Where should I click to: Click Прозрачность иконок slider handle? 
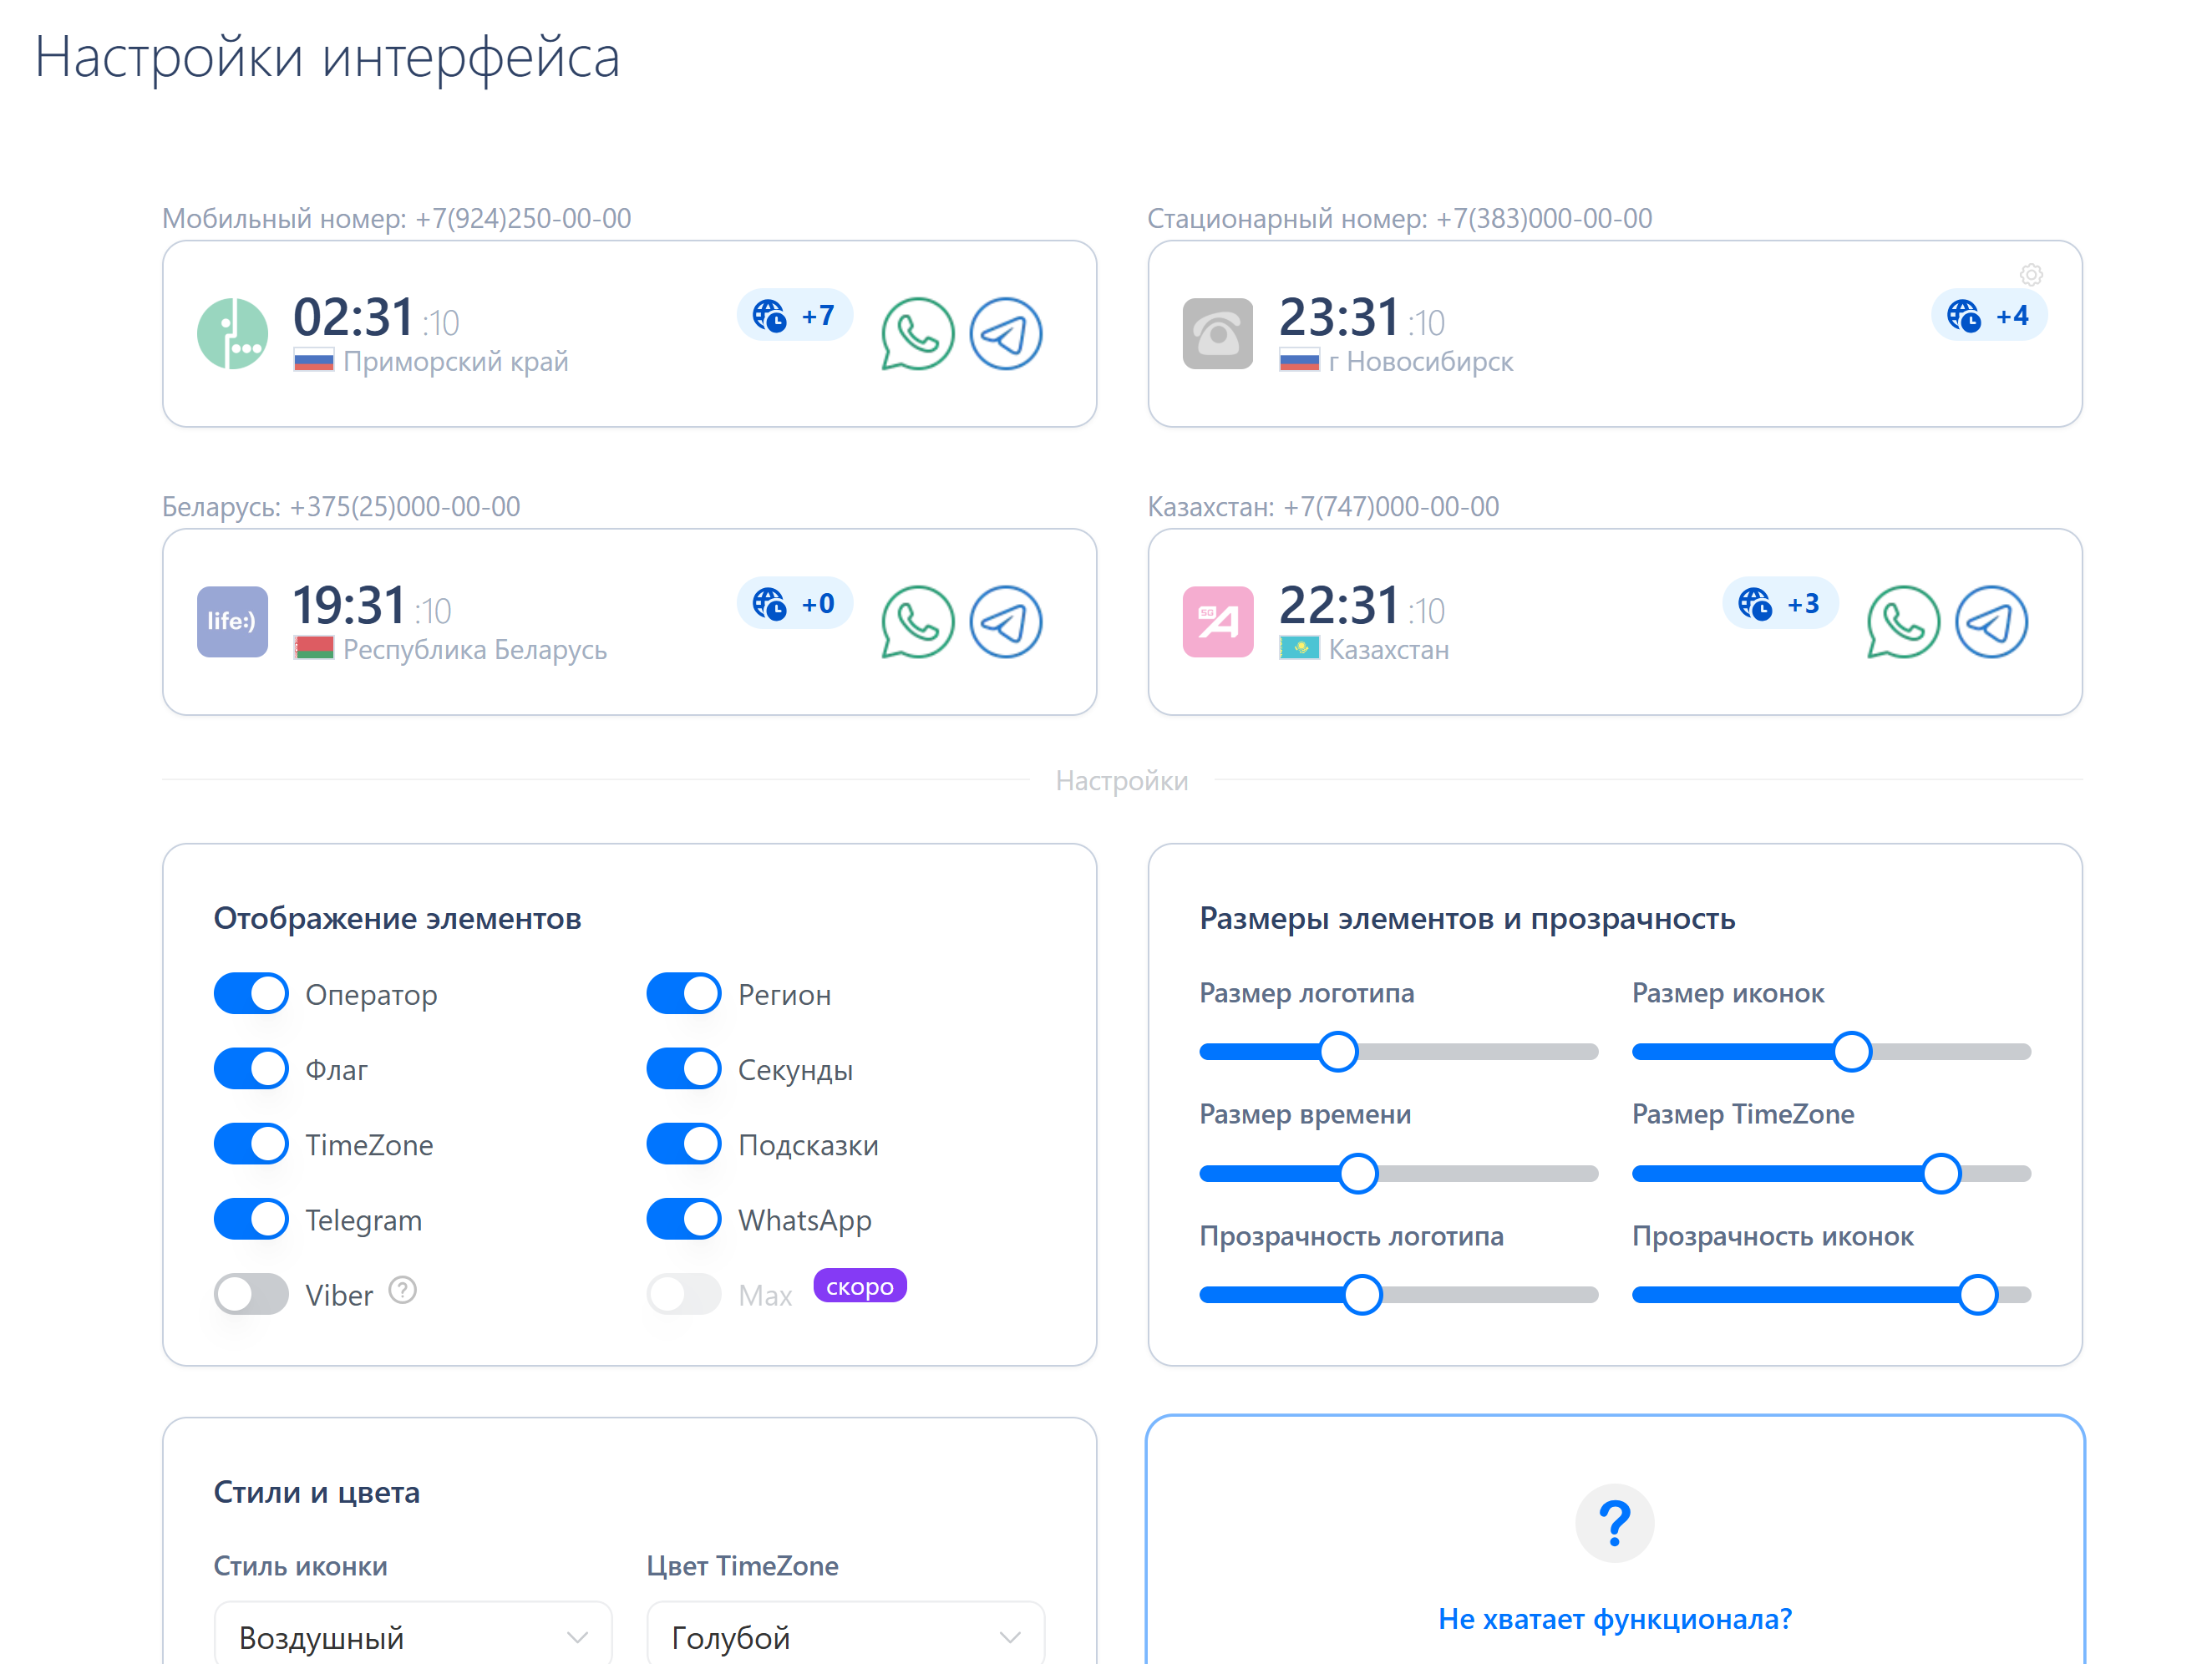[x=1977, y=1294]
